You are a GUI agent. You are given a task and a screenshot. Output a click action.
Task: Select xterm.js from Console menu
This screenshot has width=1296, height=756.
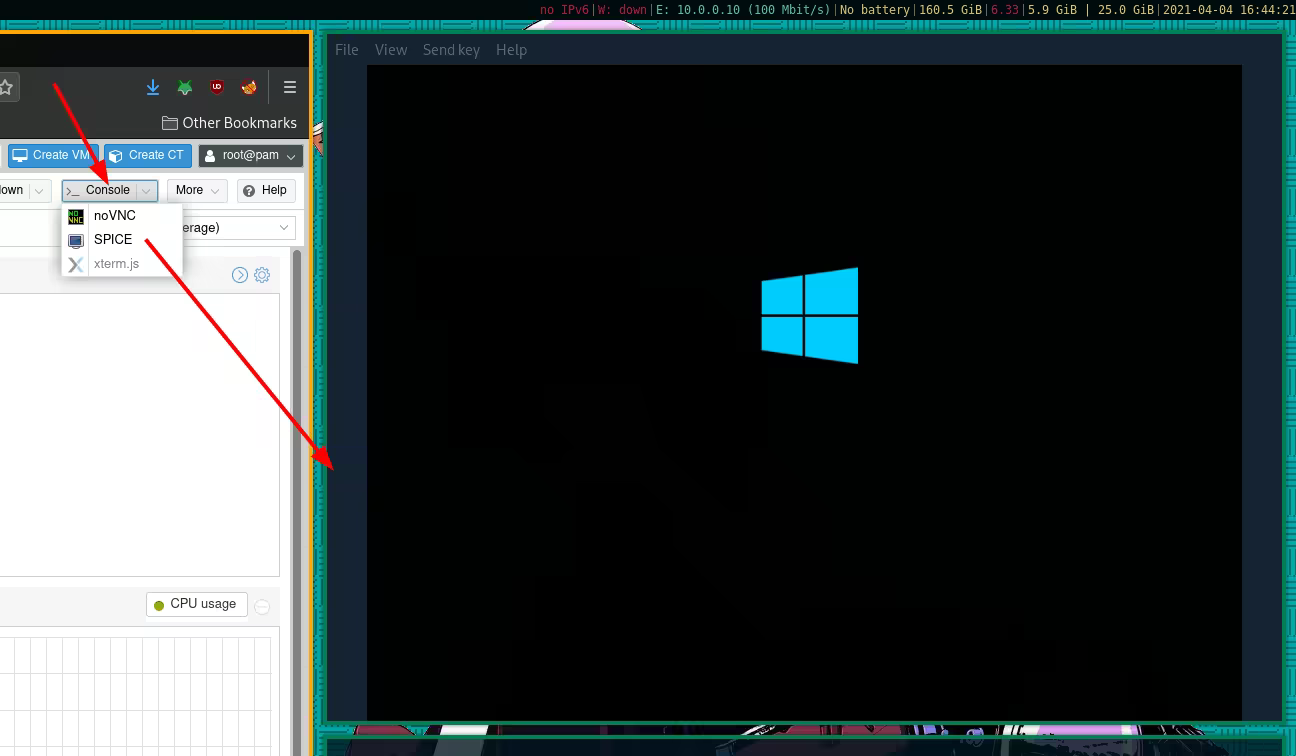click(x=121, y=264)
